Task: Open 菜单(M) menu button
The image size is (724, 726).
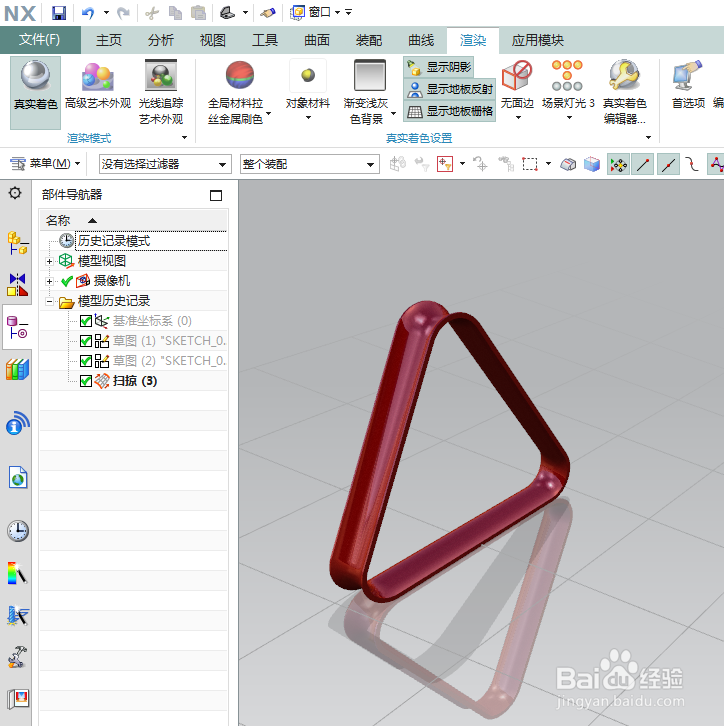Action: (45, 163)
